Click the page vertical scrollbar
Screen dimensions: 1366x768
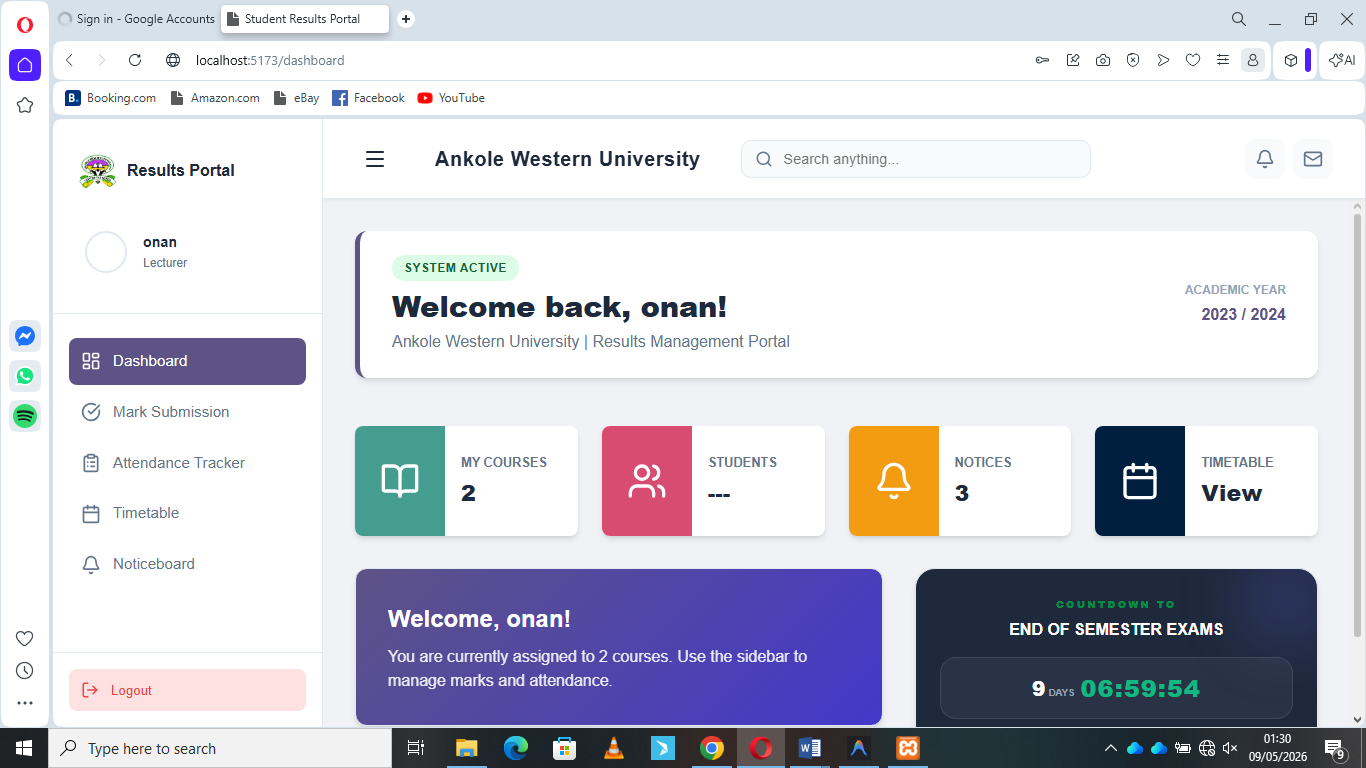click(x=1357, y=425)
